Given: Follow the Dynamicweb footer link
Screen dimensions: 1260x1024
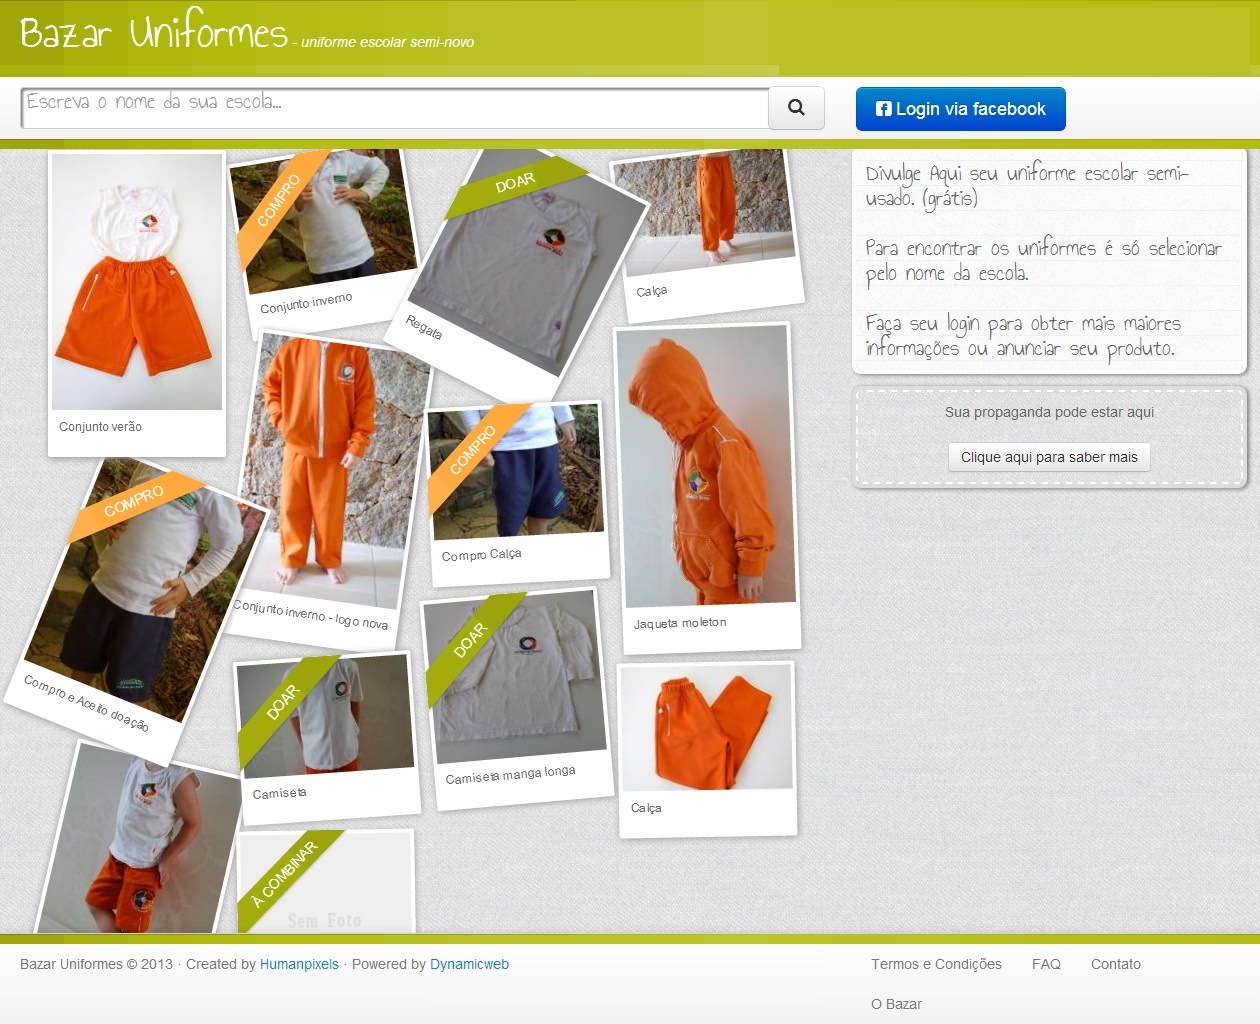Looking at the screenshot, I should tap(469, 964).
